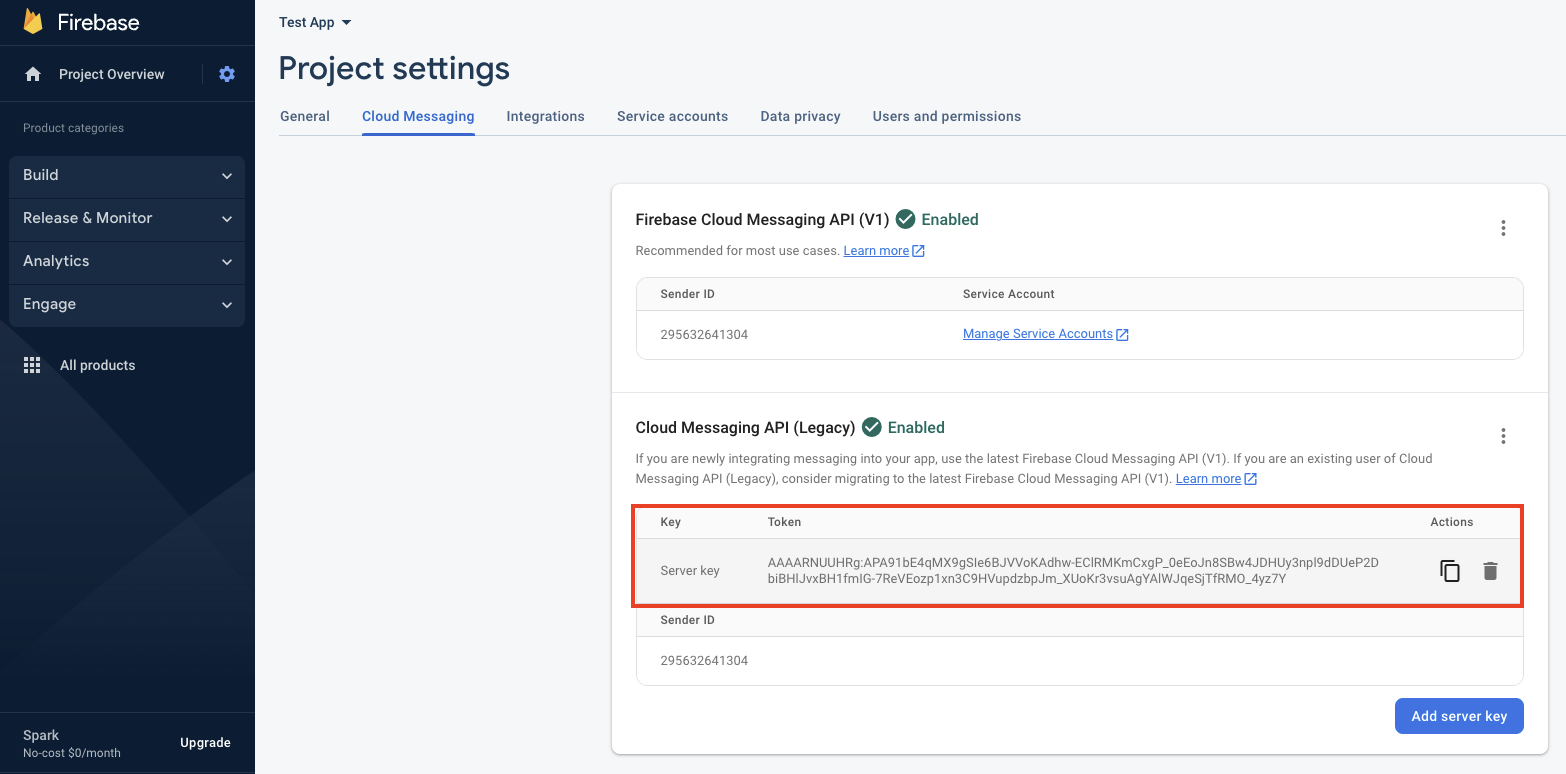The width and height of the screenshot is (1566, 774).
Task: Open project settings gear icon
Action: pyautogui.click(x=227, y=74)
